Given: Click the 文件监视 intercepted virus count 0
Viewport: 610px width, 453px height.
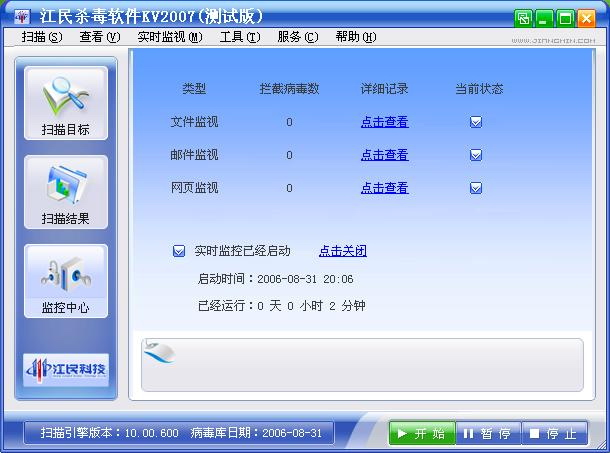Looking at the screenshot, I should point(289,123).
